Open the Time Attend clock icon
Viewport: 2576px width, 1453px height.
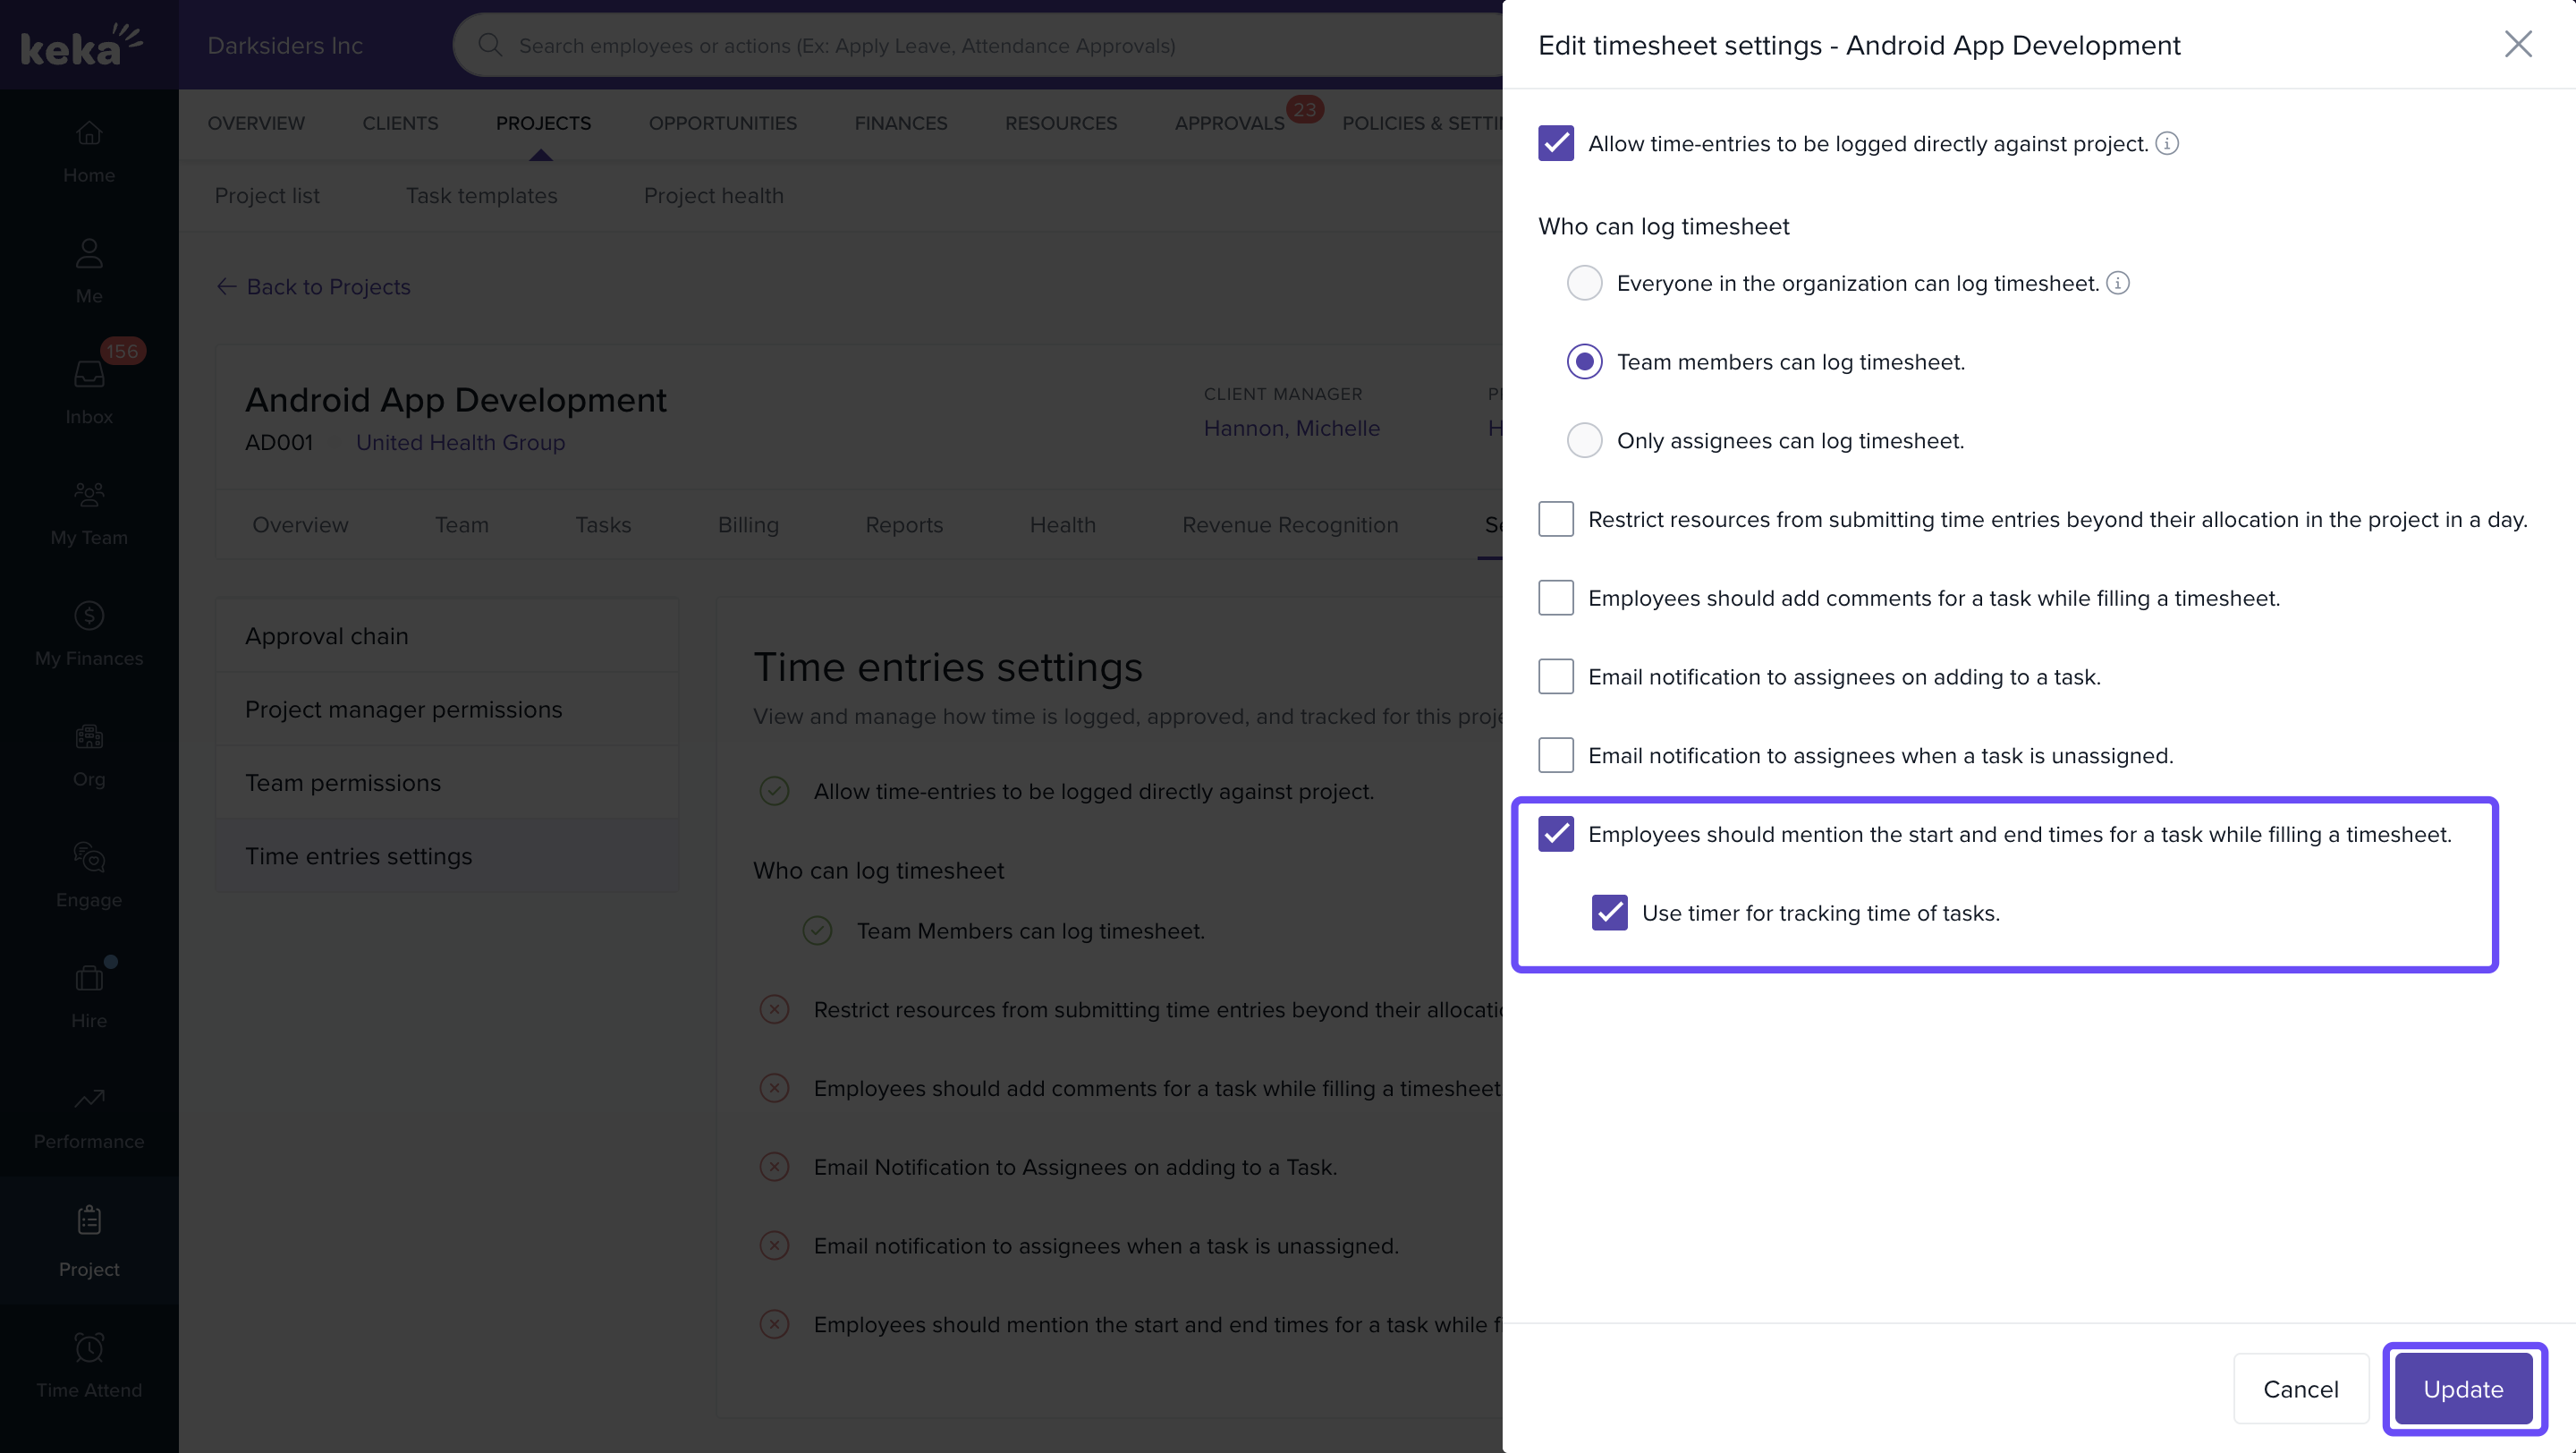89,1348
